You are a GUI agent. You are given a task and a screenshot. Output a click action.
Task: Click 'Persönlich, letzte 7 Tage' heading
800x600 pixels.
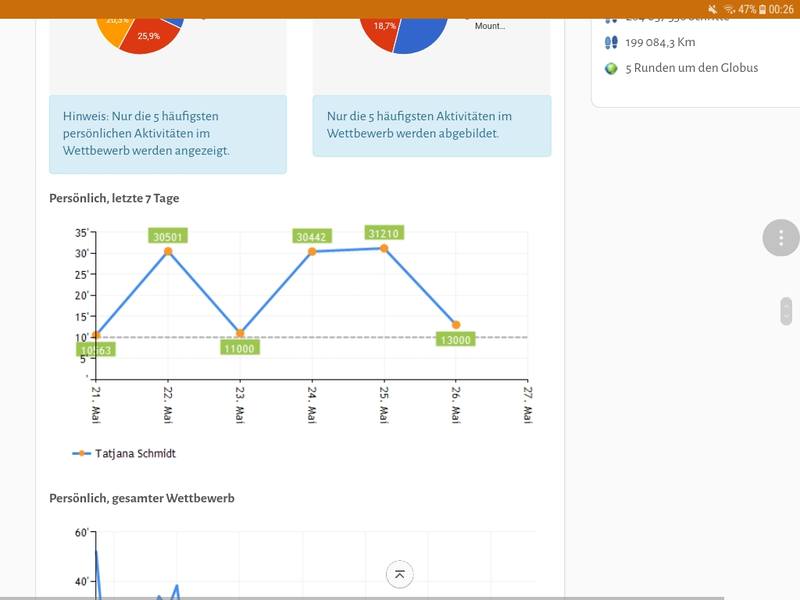click(x=114, y=198)
